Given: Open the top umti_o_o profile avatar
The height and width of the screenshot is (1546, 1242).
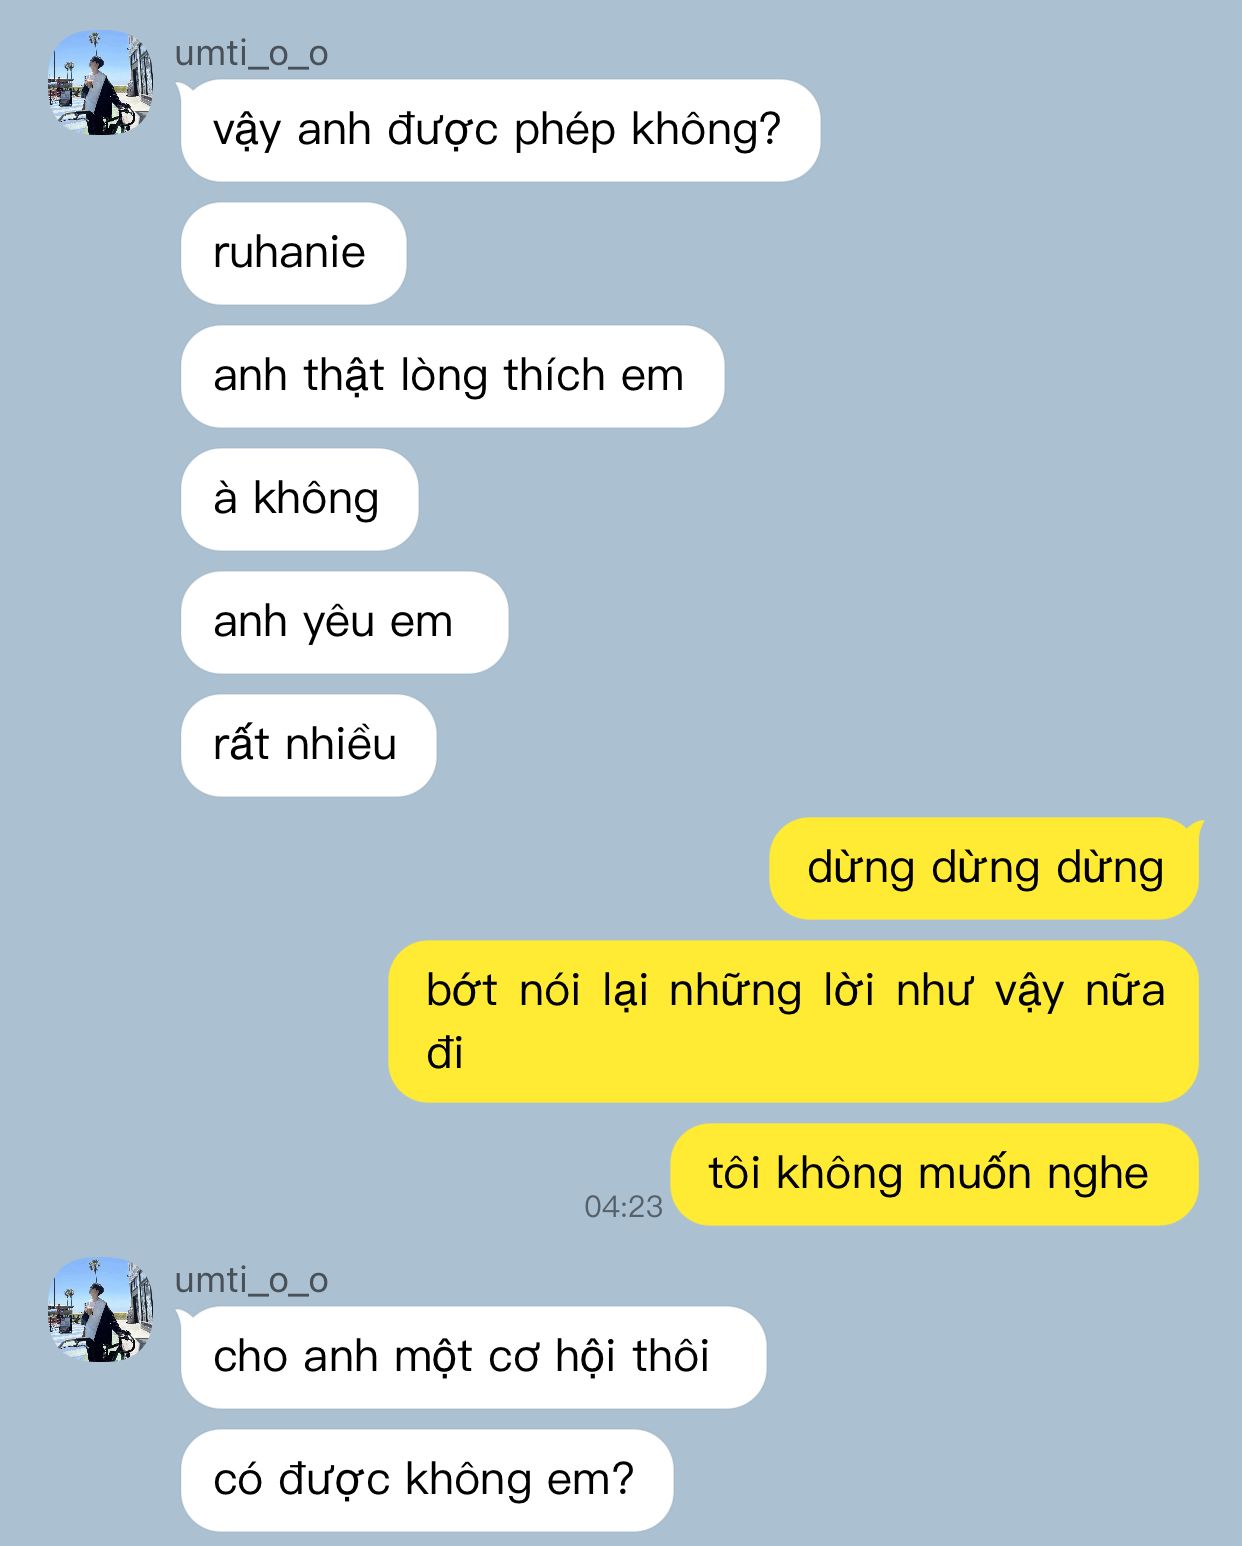Looking at the screenshot, I should tap(101, 83).
